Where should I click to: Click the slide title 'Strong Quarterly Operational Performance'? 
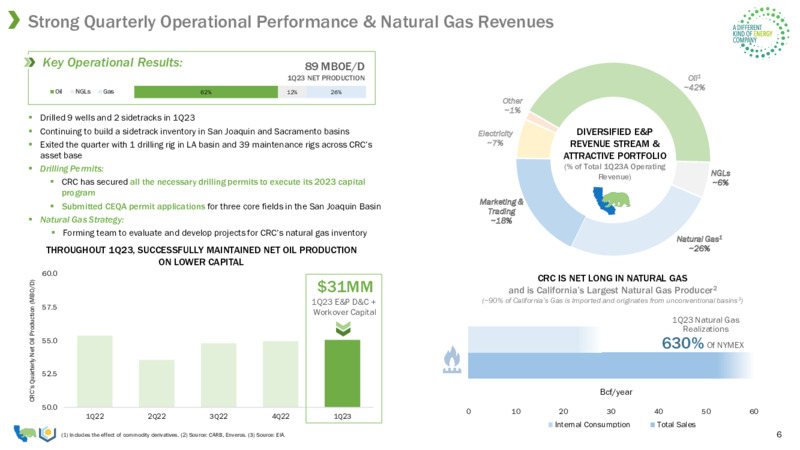coord(291,21)
